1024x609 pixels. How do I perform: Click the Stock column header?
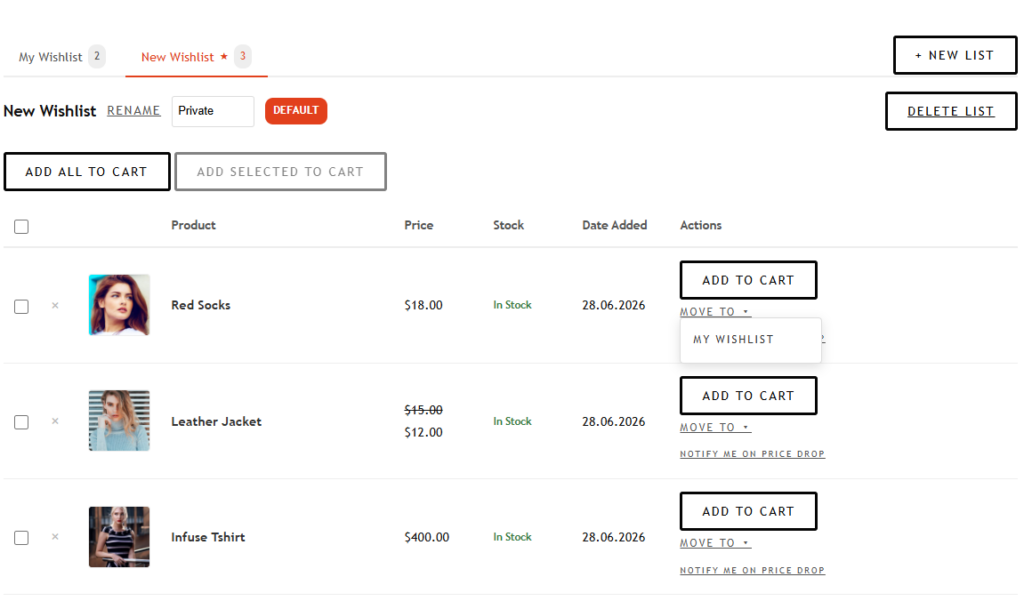[509, 225]
